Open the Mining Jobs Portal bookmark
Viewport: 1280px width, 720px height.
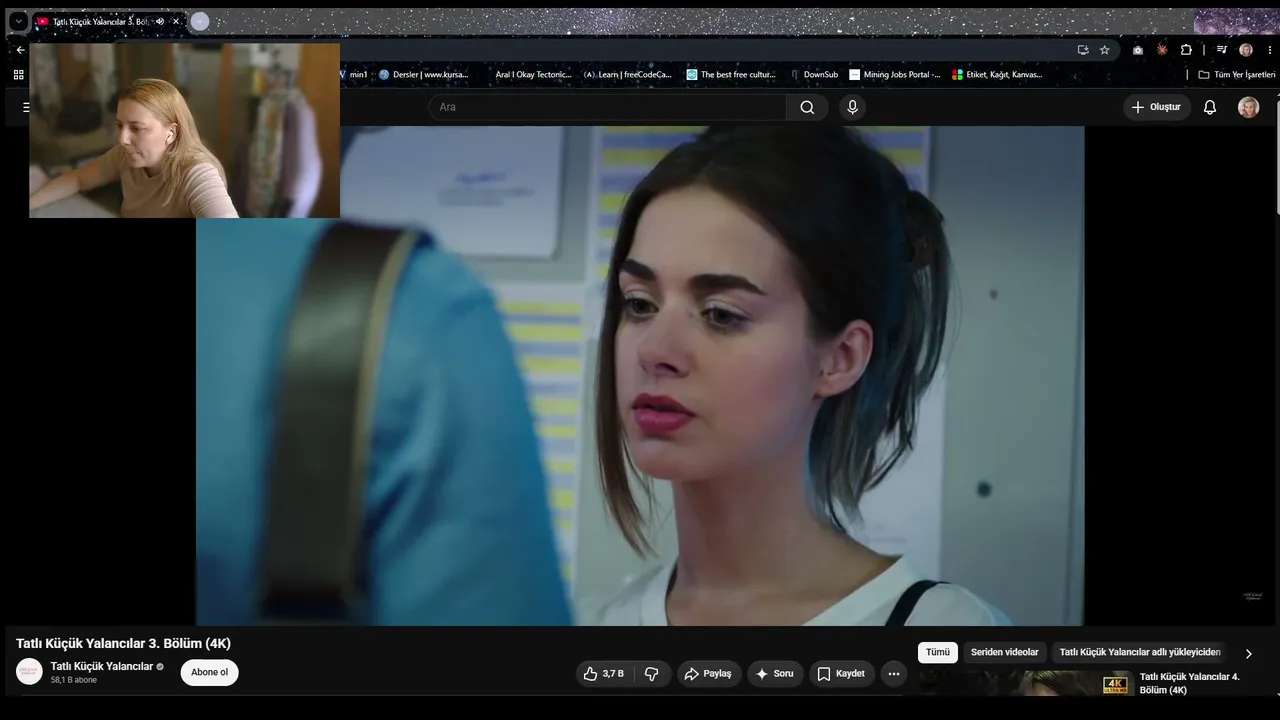tap(895, 74)
